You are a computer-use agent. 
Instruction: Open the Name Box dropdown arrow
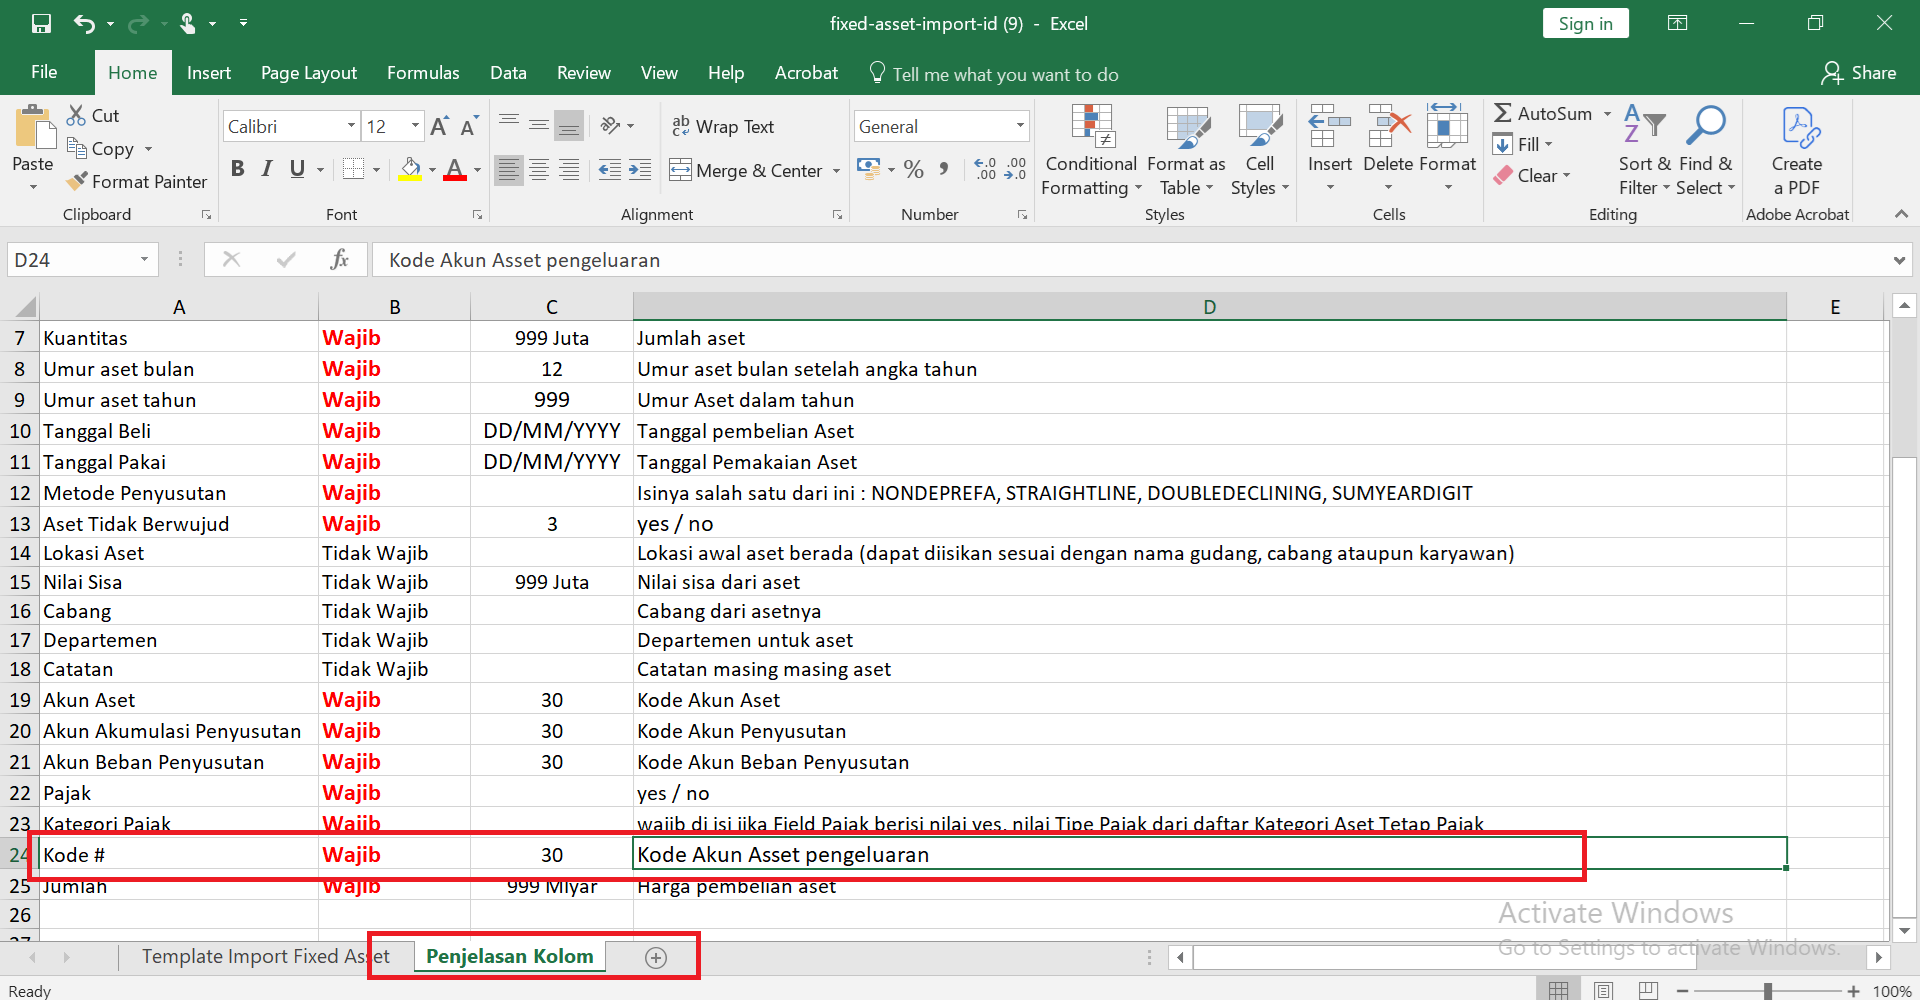click(x=144, y=260)
